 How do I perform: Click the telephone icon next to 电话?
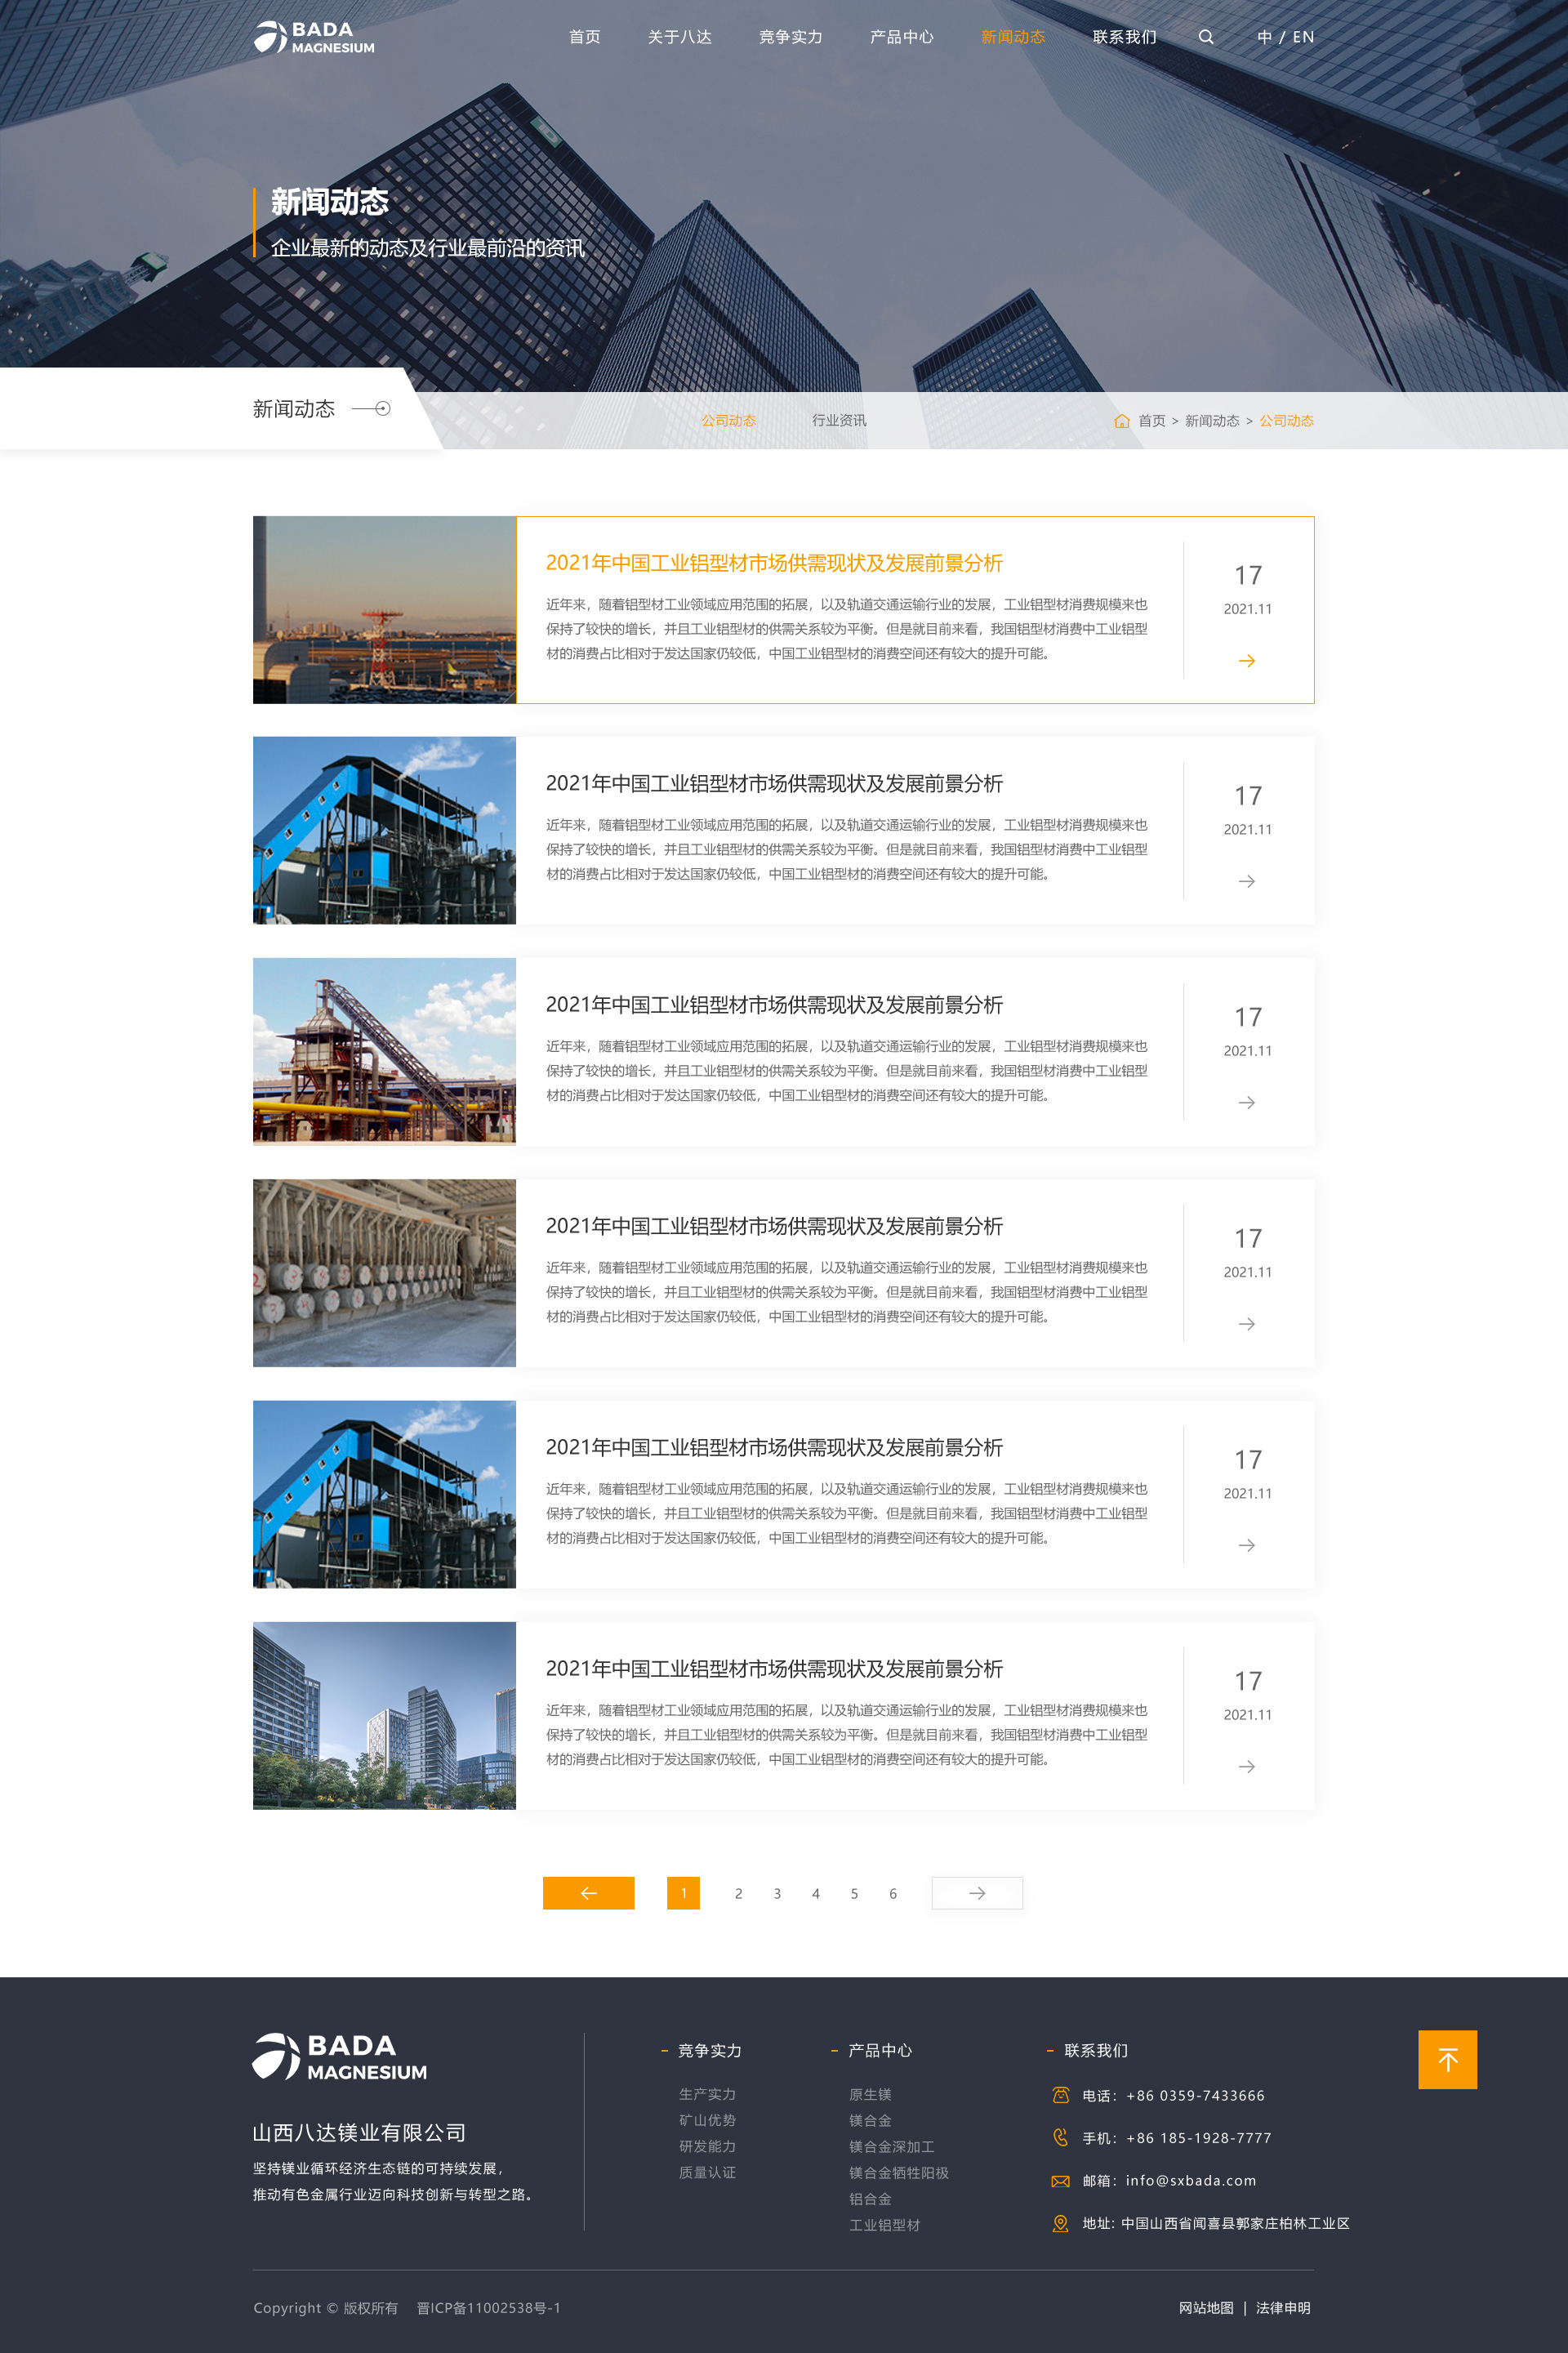(1060, 2095)
